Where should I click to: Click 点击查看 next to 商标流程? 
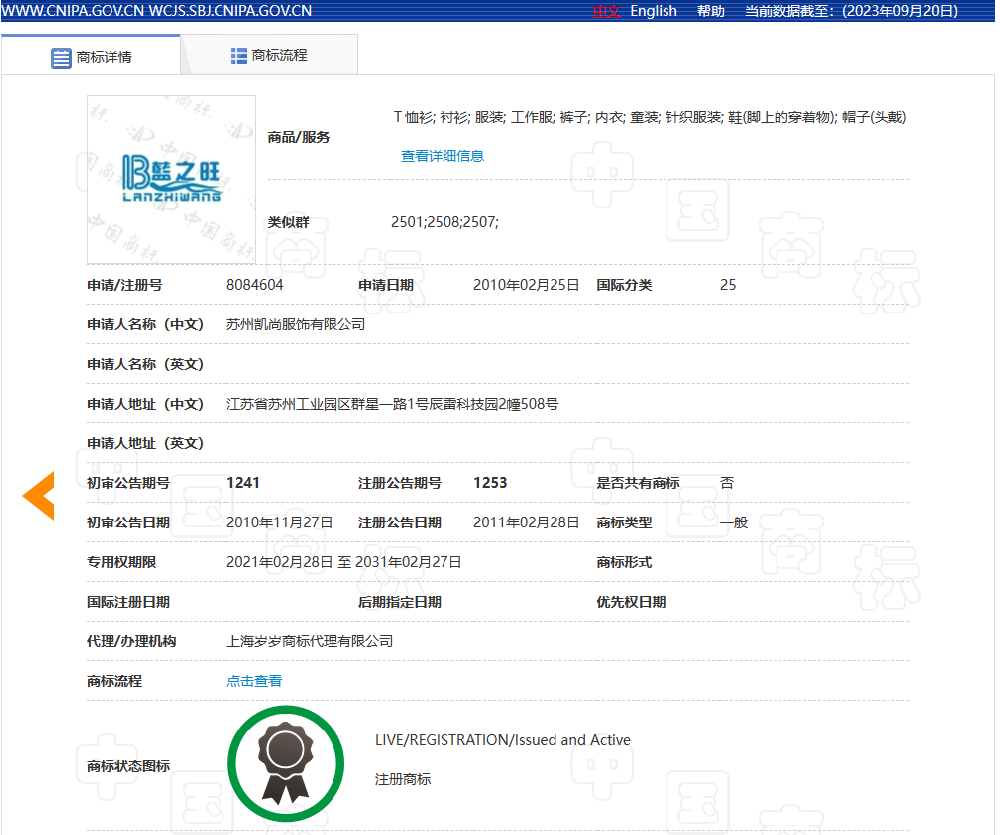click(x=254, y=681)
